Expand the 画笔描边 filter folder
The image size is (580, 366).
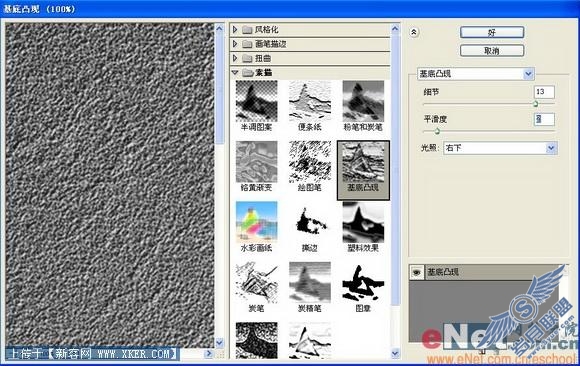235,44
